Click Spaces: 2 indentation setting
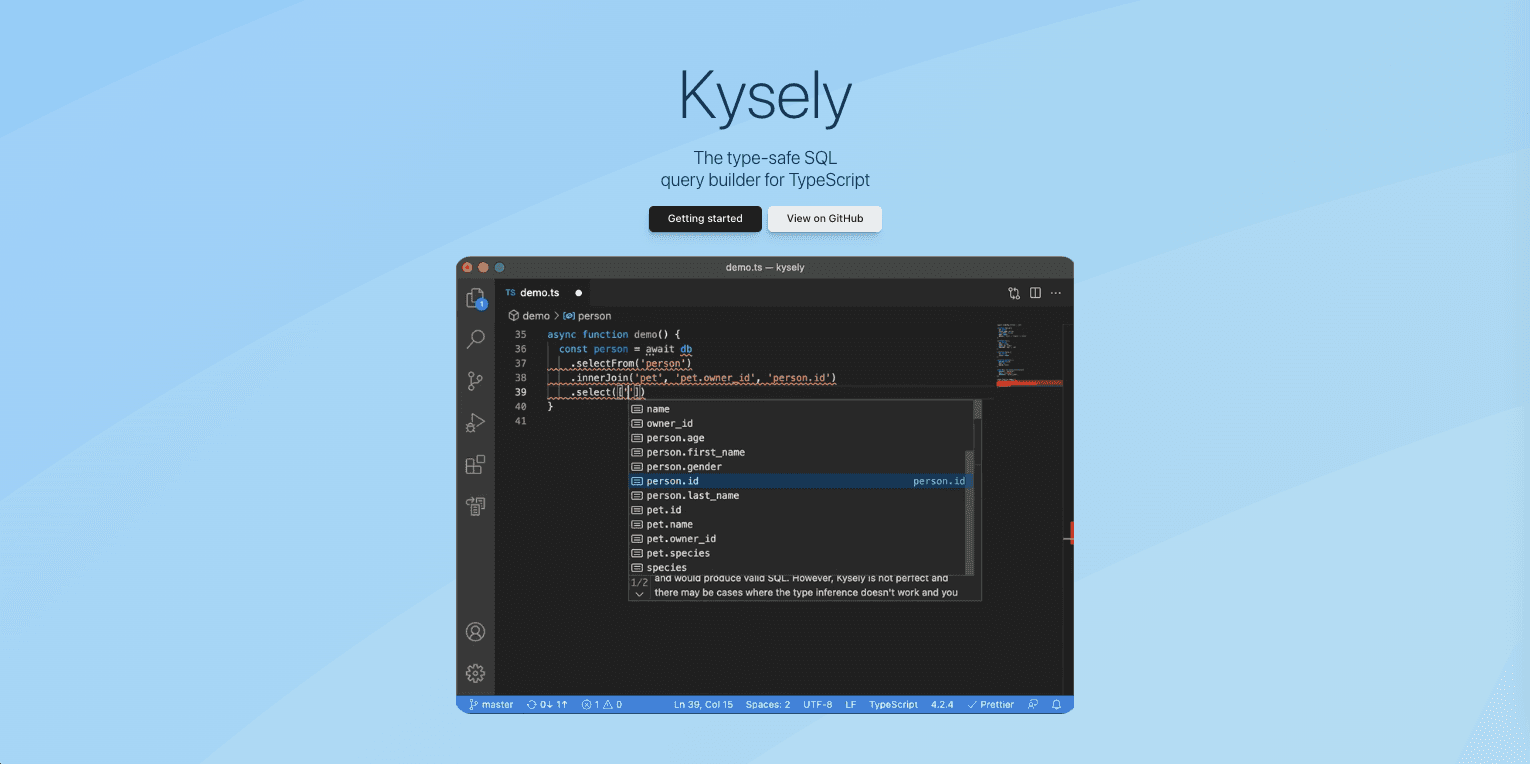The width and height of the screenshot is (1530, 764). (768, 704)
